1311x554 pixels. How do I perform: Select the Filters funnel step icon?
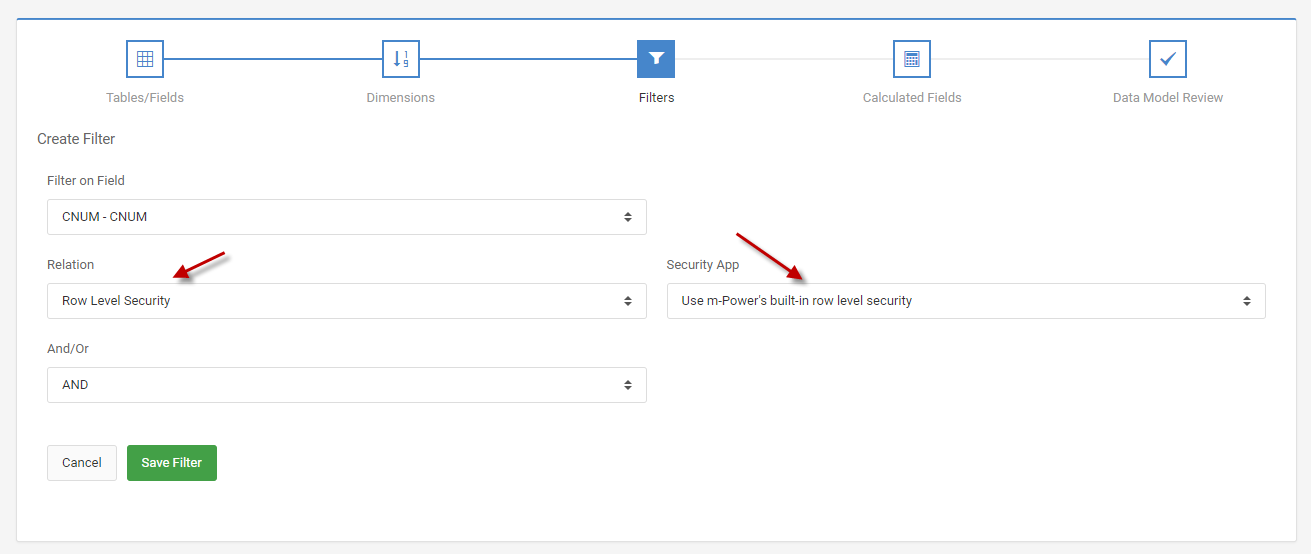656,59
